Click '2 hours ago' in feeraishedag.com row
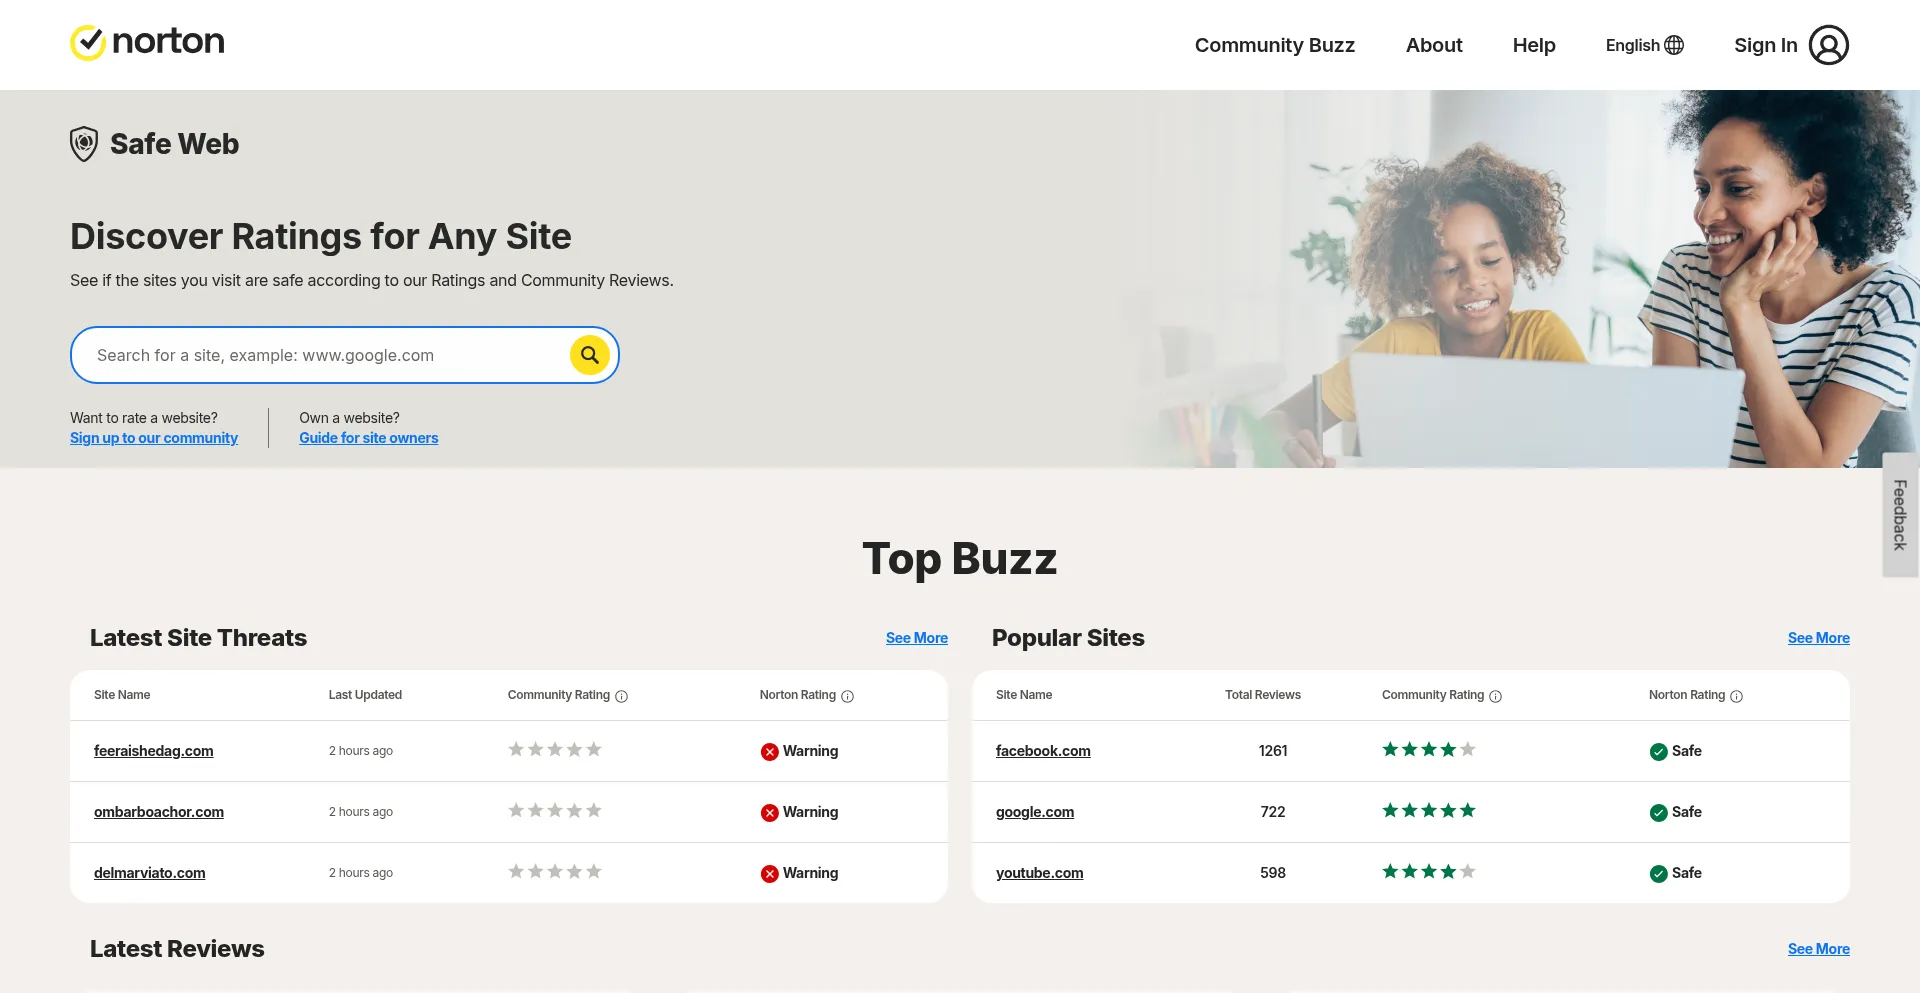1920x993 pixels. tap(361, 751)
